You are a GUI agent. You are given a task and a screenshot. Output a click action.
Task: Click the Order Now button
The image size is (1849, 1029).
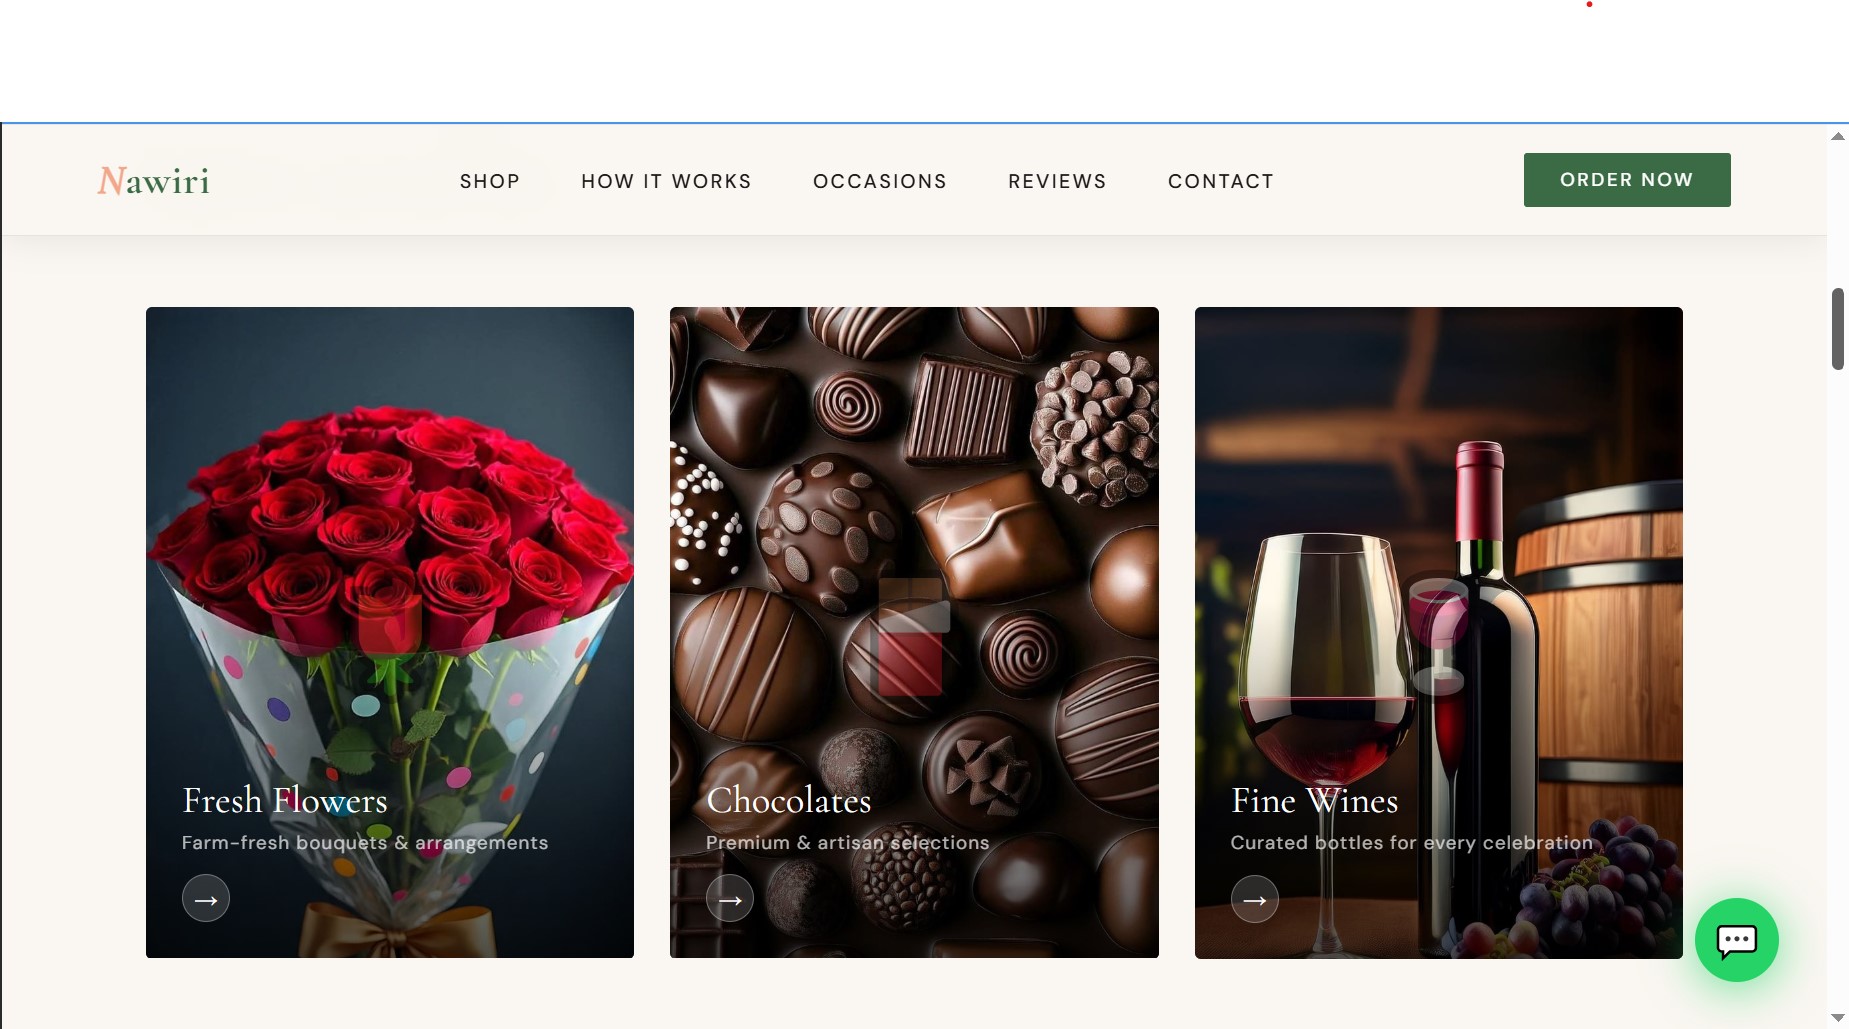(1627, 180)
